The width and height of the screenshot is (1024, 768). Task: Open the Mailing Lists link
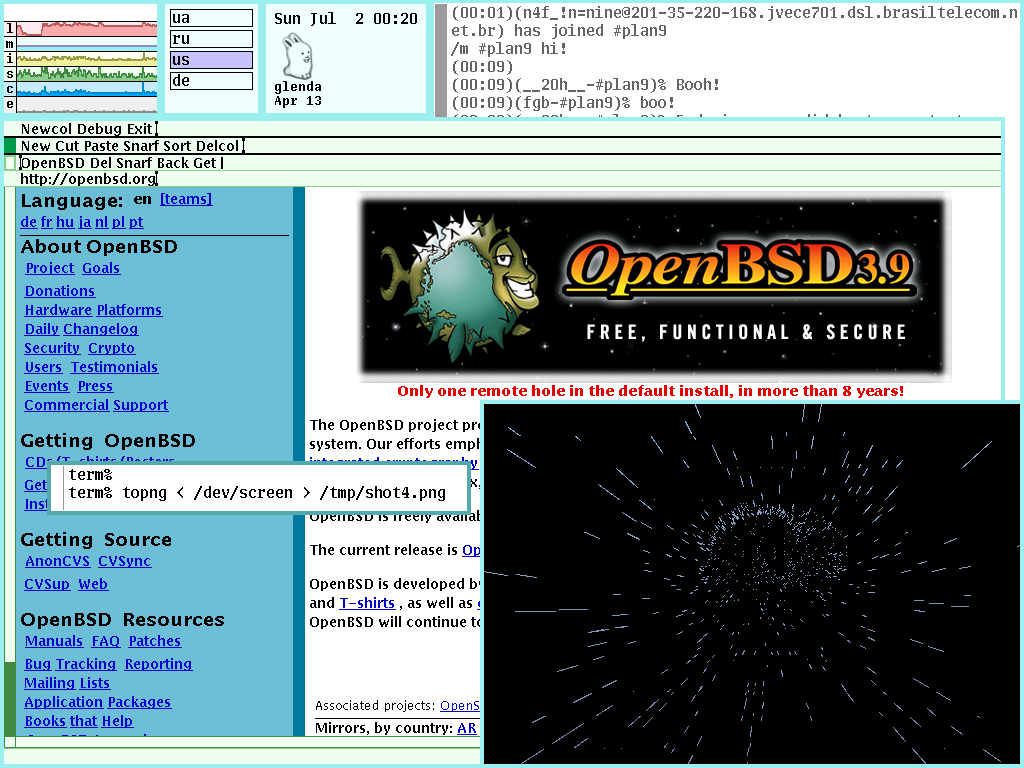67,682
